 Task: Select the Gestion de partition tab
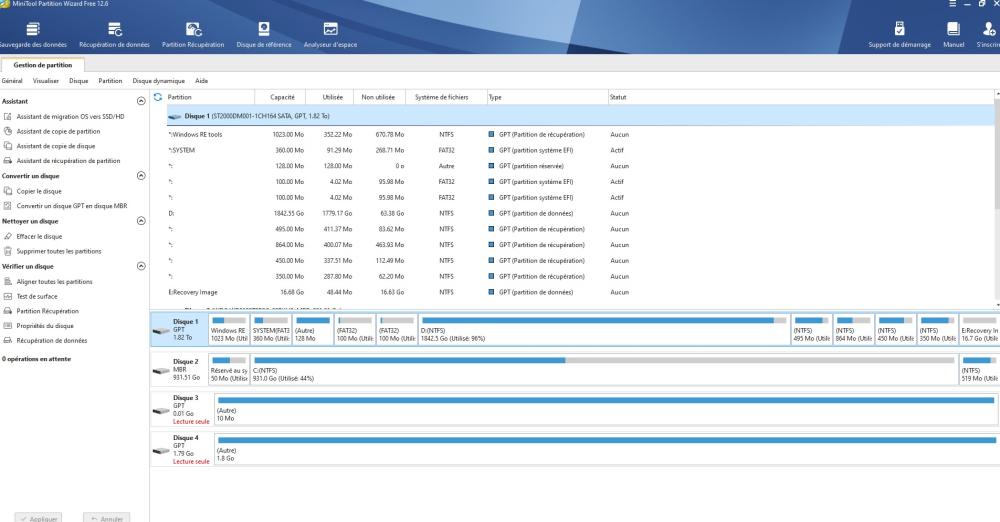click(42, 65)
